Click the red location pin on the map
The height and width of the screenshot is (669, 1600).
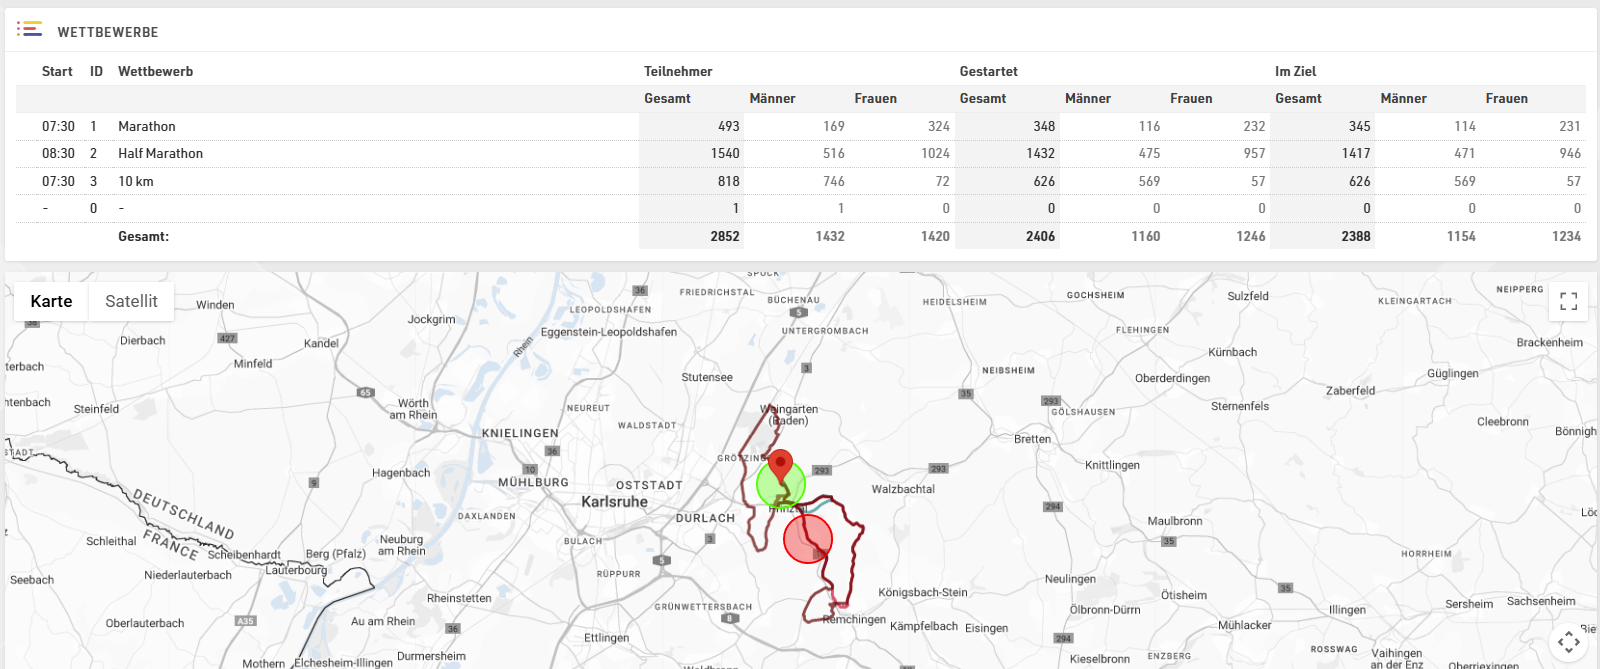(779, 466)
